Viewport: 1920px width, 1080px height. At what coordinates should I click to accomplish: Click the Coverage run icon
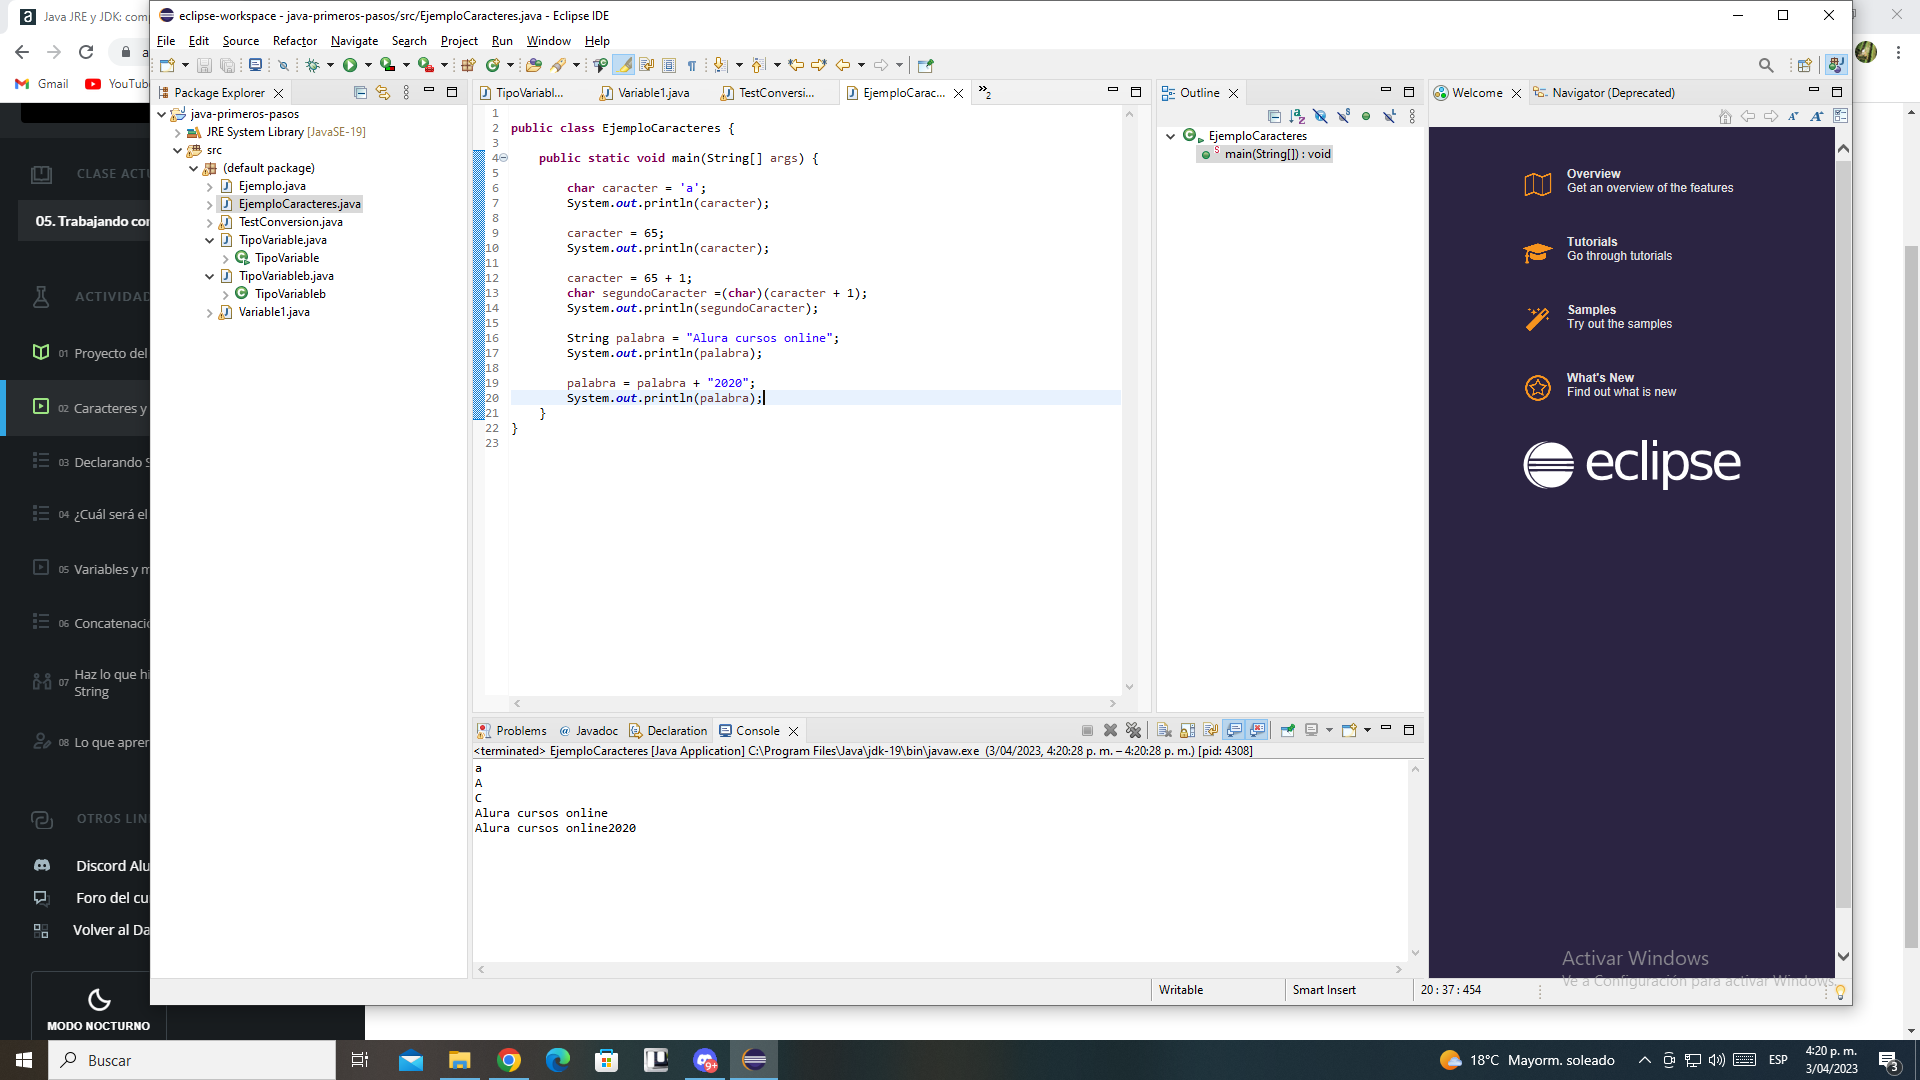387,65
